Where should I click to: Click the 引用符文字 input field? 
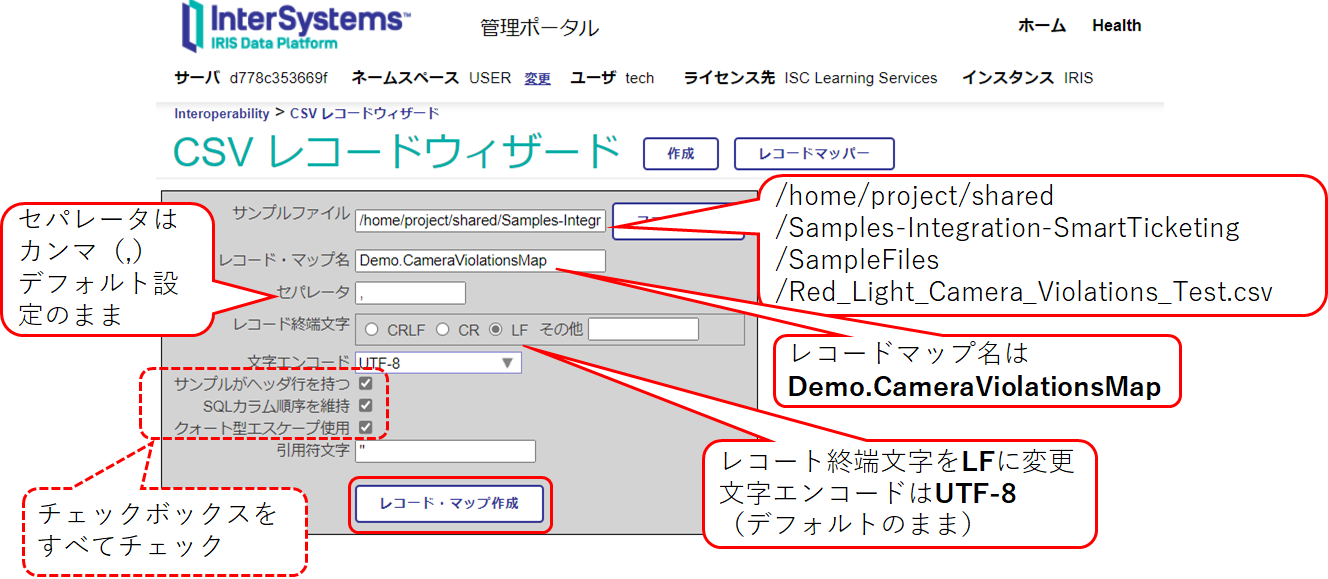pyautogui.click(x=445, y=451)
